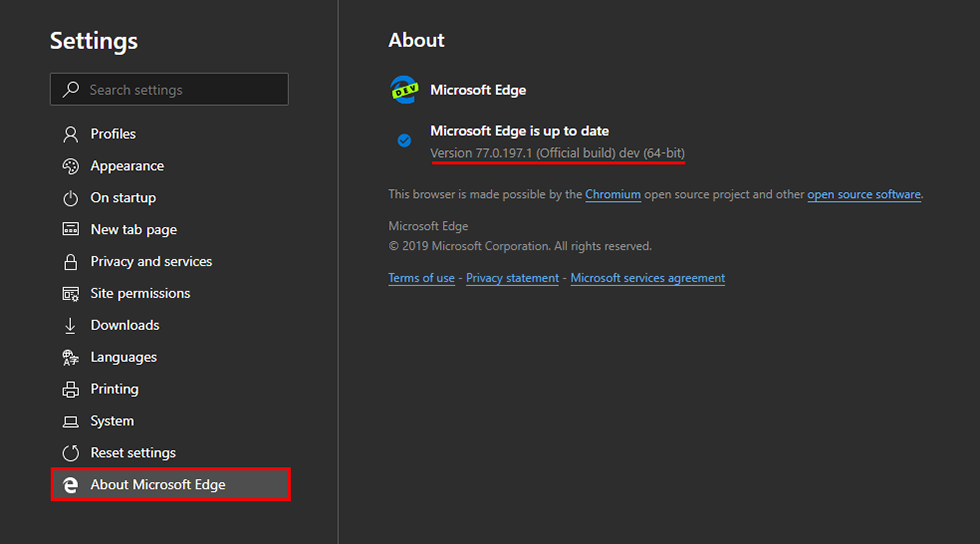Click the Settings heading
Screen dimensions: 980x544
pos(94,41)
